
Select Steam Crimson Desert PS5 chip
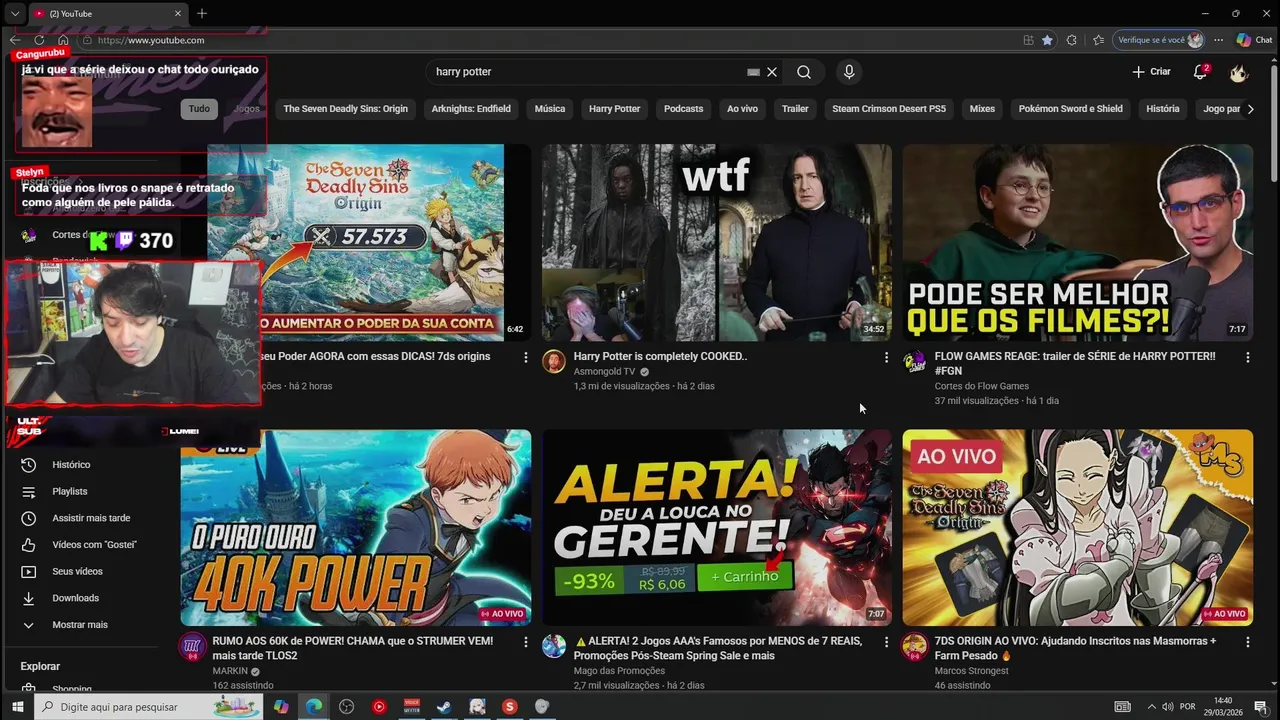click(889, 109)
